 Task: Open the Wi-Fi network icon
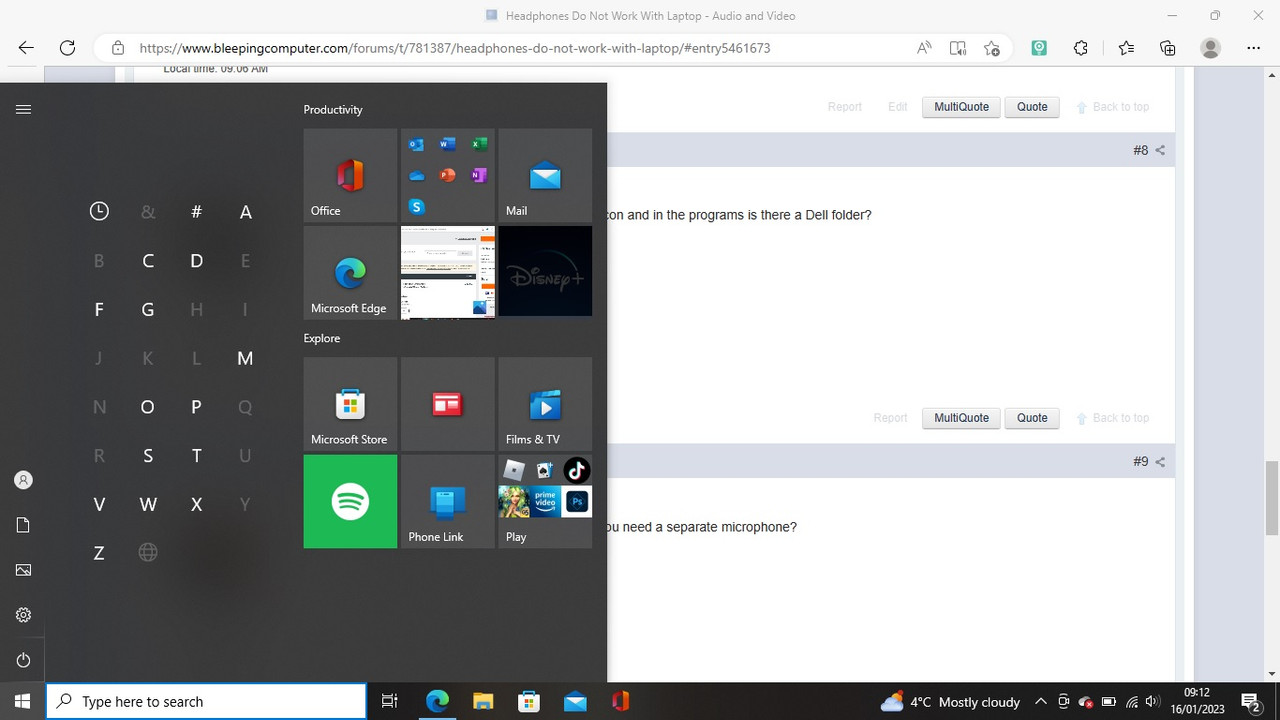point(1131,701)
